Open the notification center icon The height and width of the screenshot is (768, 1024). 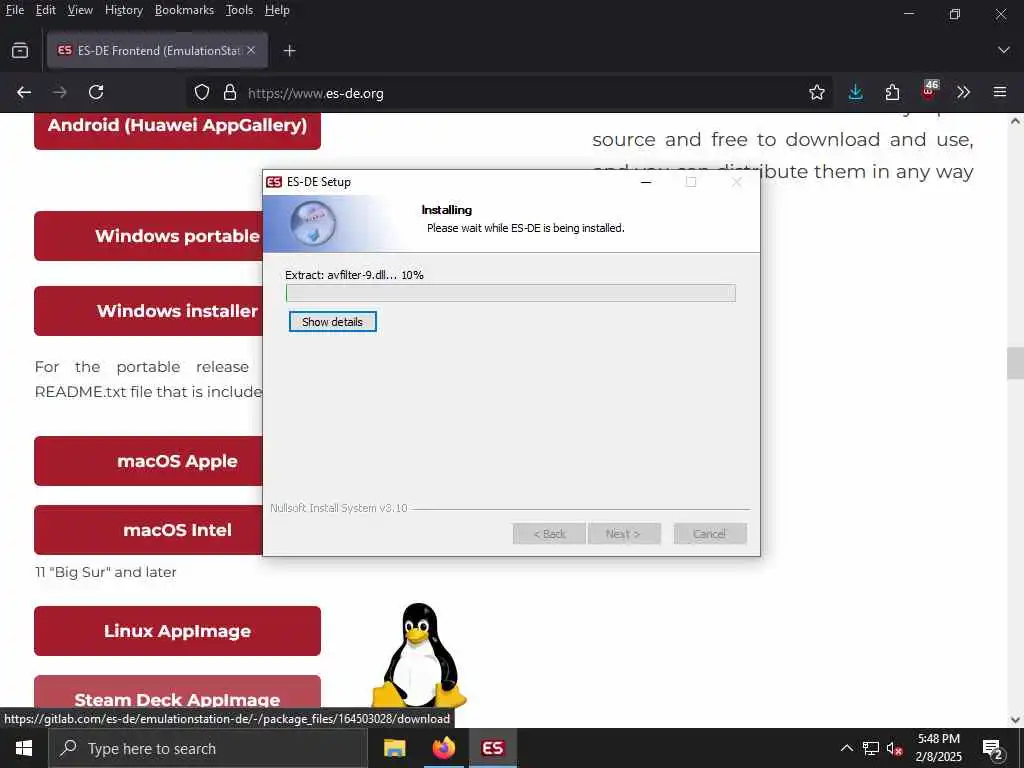[993, 749]
